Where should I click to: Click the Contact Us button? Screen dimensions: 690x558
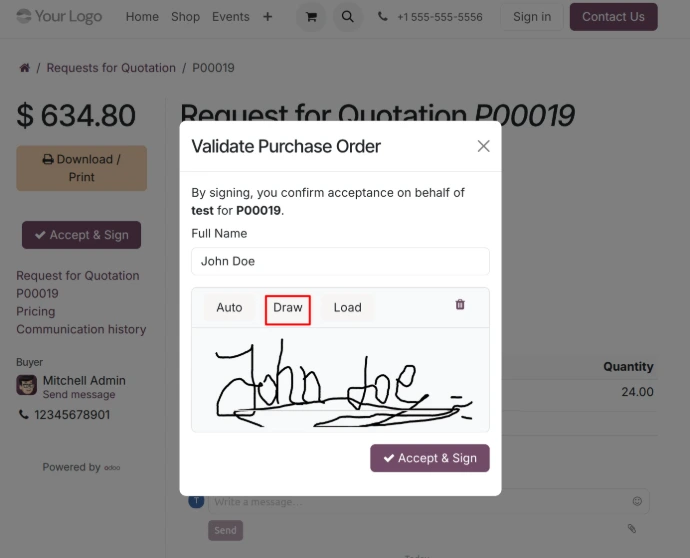613,17
